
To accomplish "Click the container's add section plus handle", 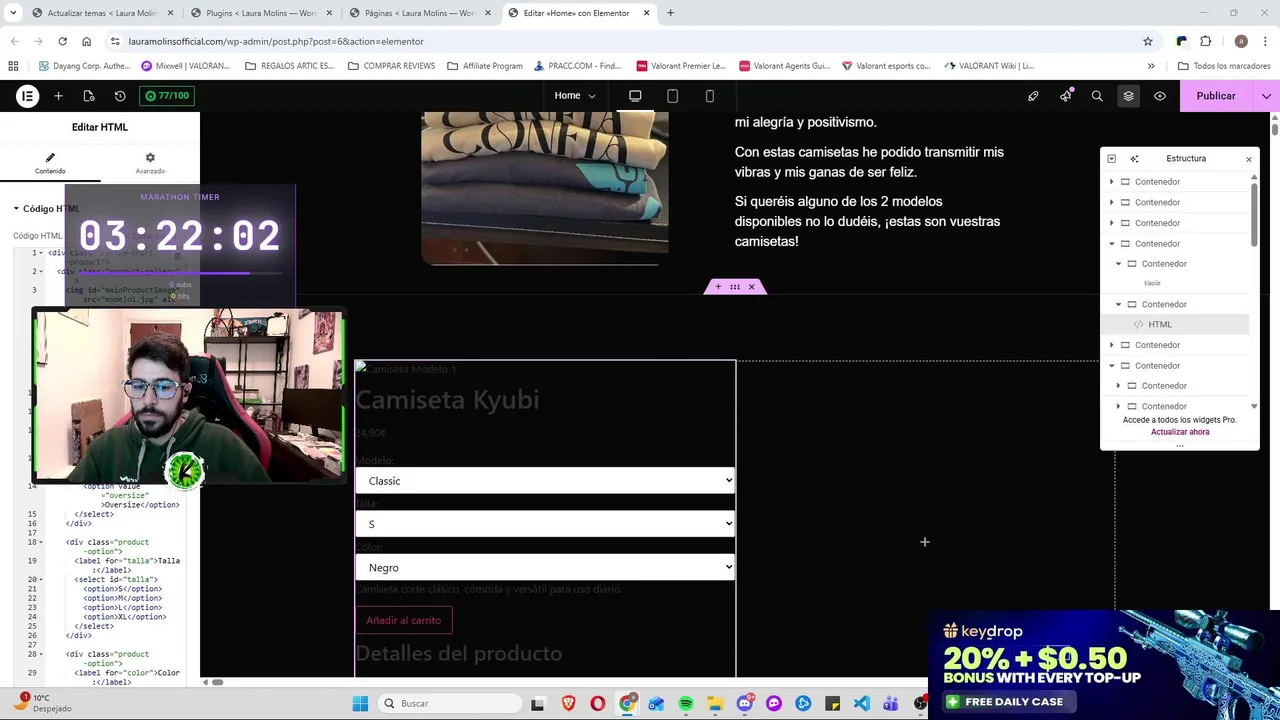I will click(x=717, y=287).
